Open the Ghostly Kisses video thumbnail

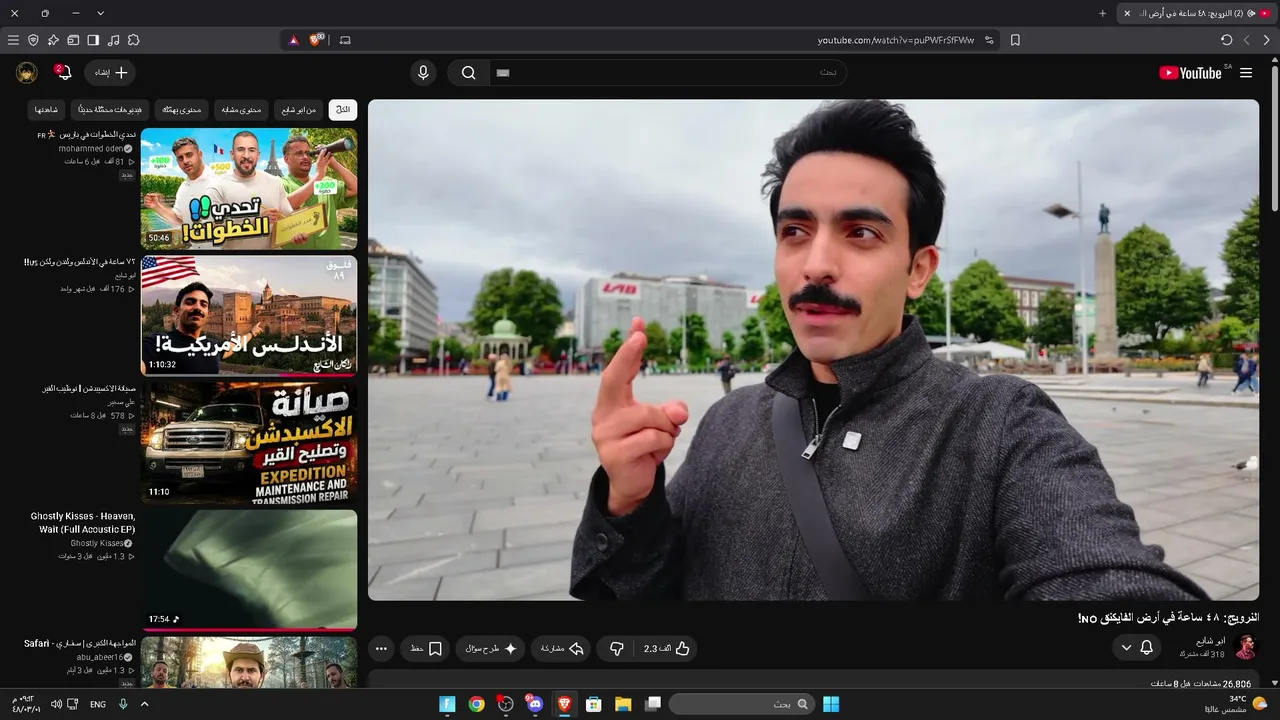point(249,570)
